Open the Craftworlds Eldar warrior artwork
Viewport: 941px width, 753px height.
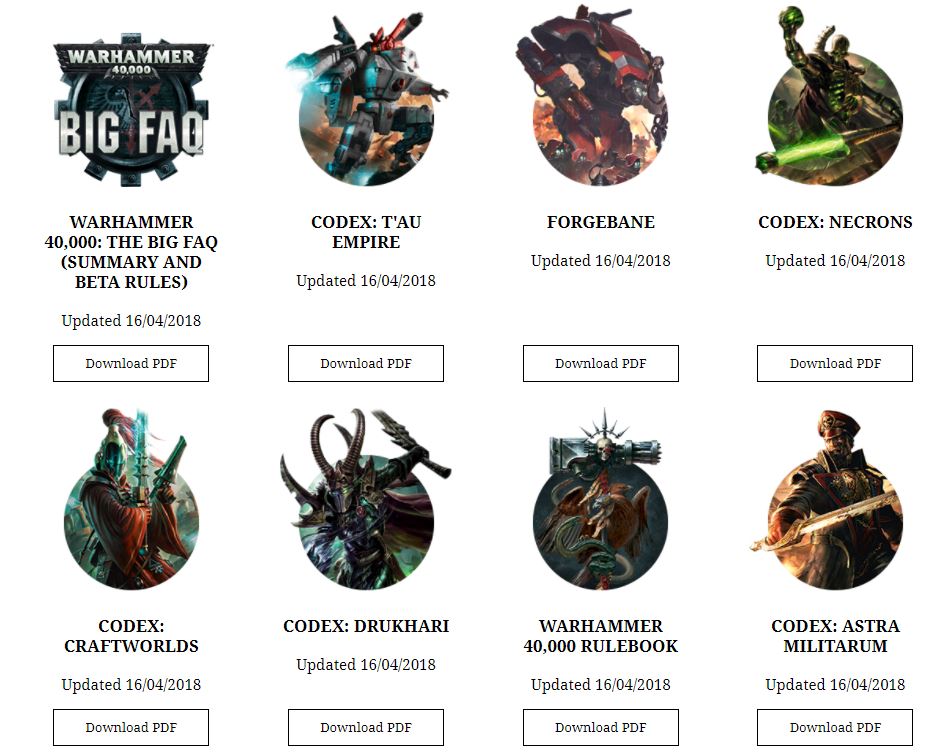[x=131, y=499]
